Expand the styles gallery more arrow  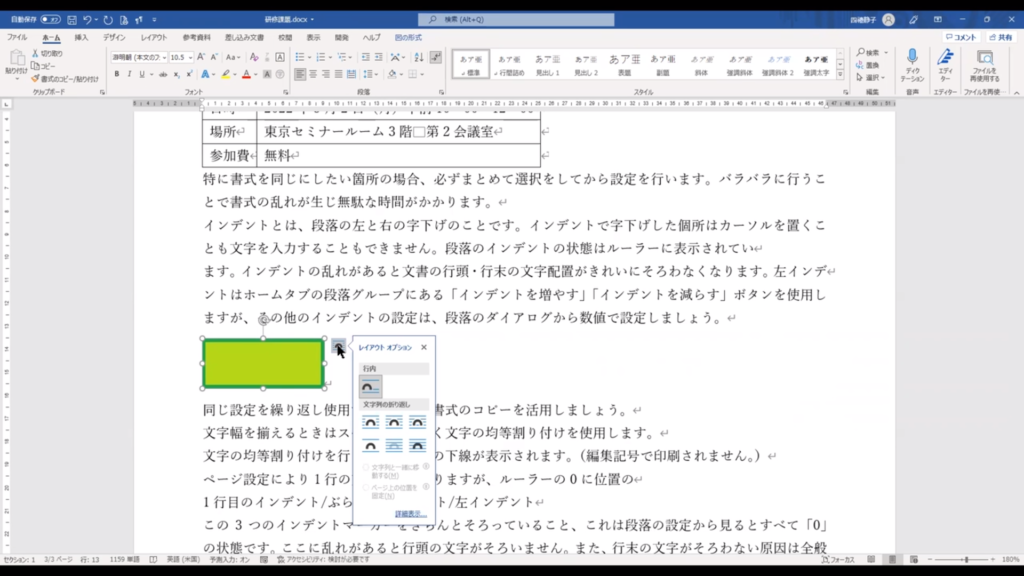point(840,73)
